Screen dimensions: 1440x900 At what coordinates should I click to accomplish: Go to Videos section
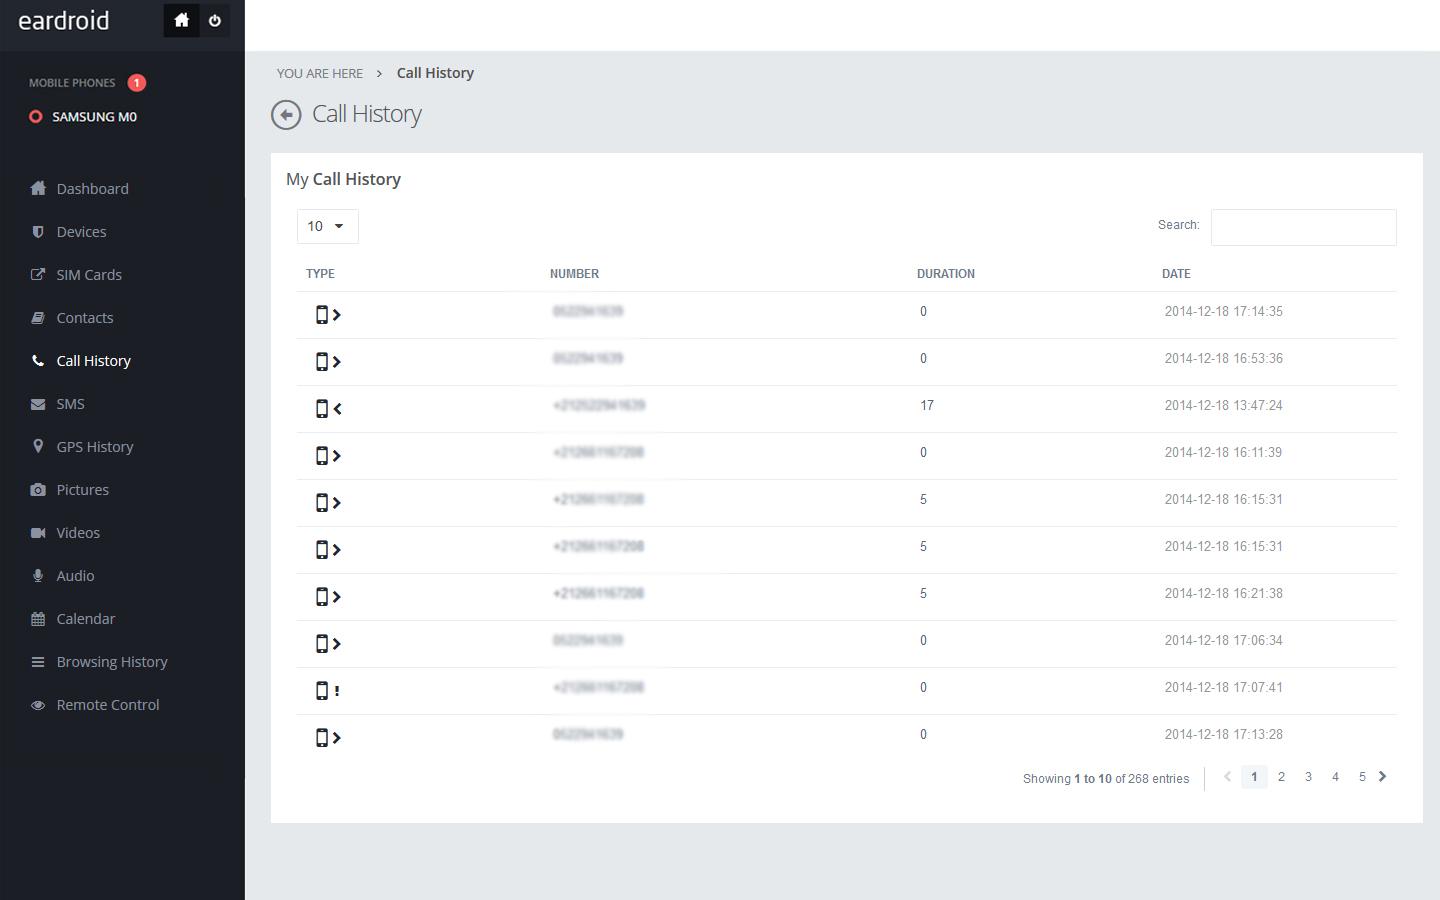tap(78, 533)
